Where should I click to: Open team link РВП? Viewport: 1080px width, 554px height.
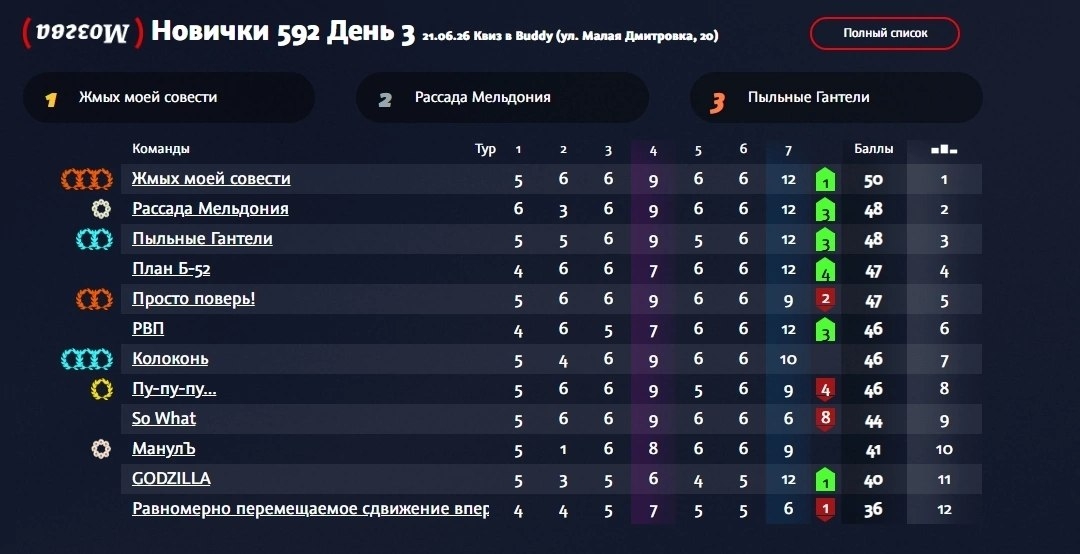click(x=148, y=329)
